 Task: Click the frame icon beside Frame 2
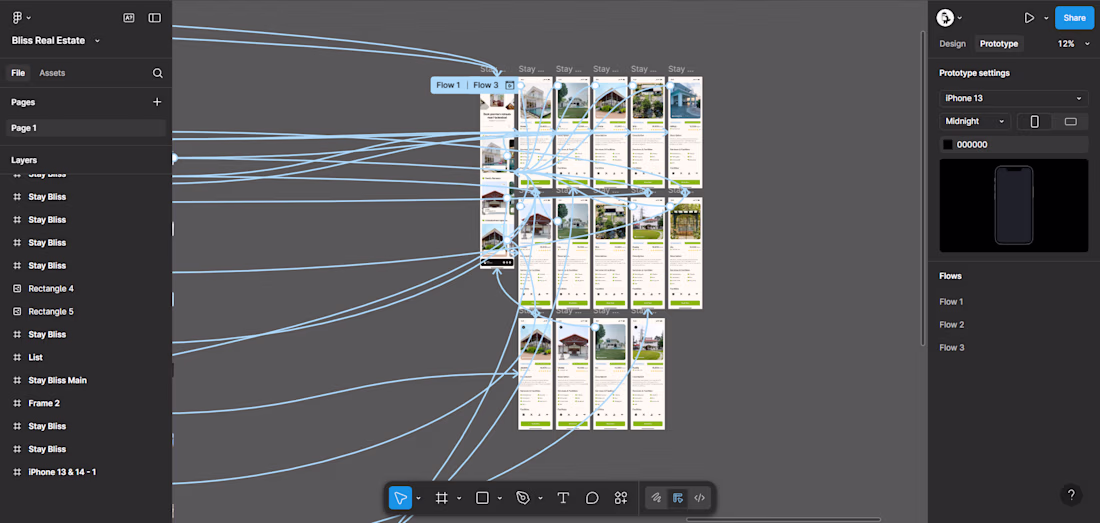[x=18, y=403]
